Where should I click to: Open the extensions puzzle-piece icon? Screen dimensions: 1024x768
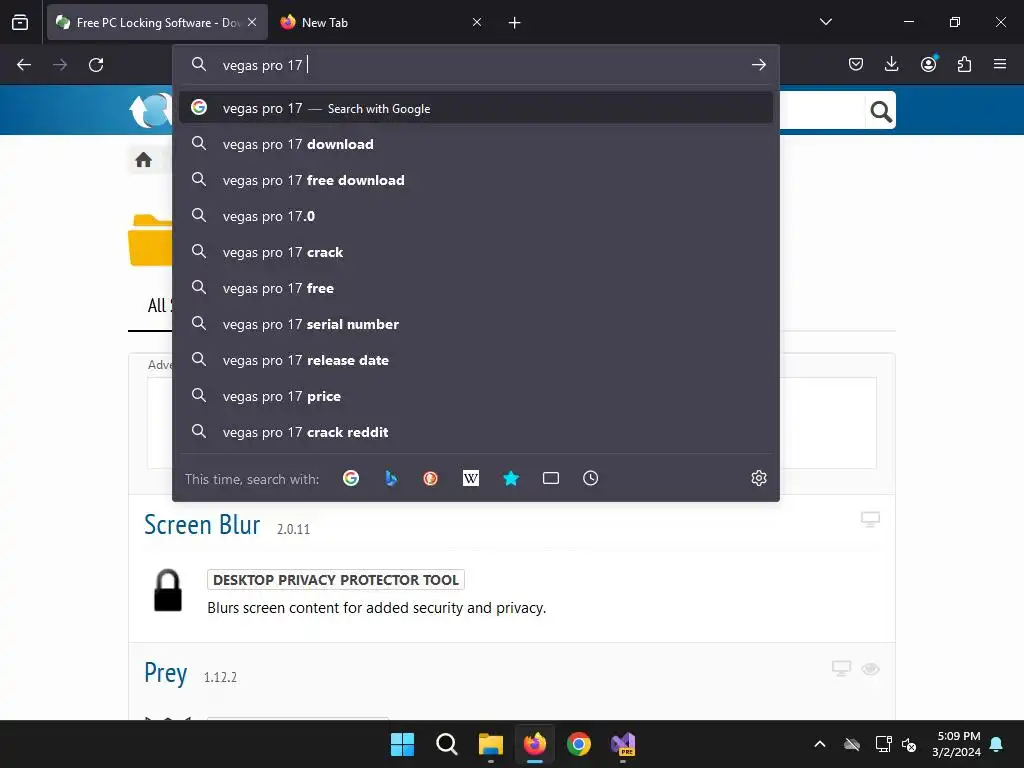[964, 64]
